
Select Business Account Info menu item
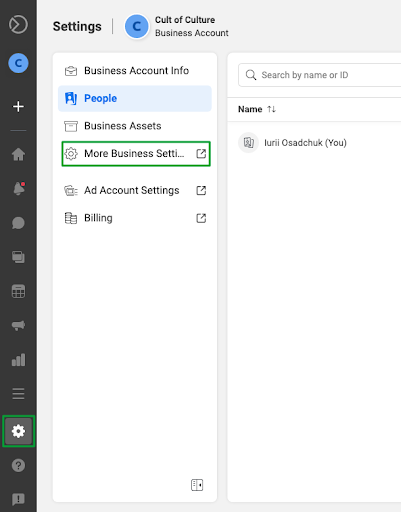[x=135, y=71]
